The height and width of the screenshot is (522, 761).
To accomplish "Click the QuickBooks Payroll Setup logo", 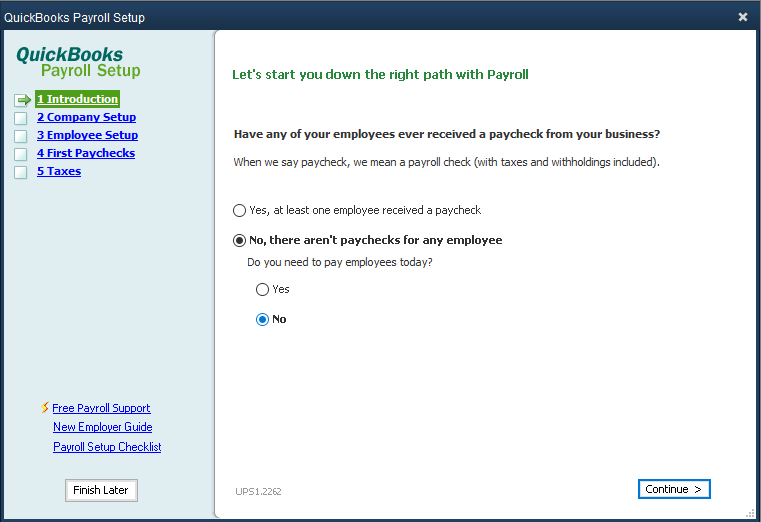I will [78, 62].
